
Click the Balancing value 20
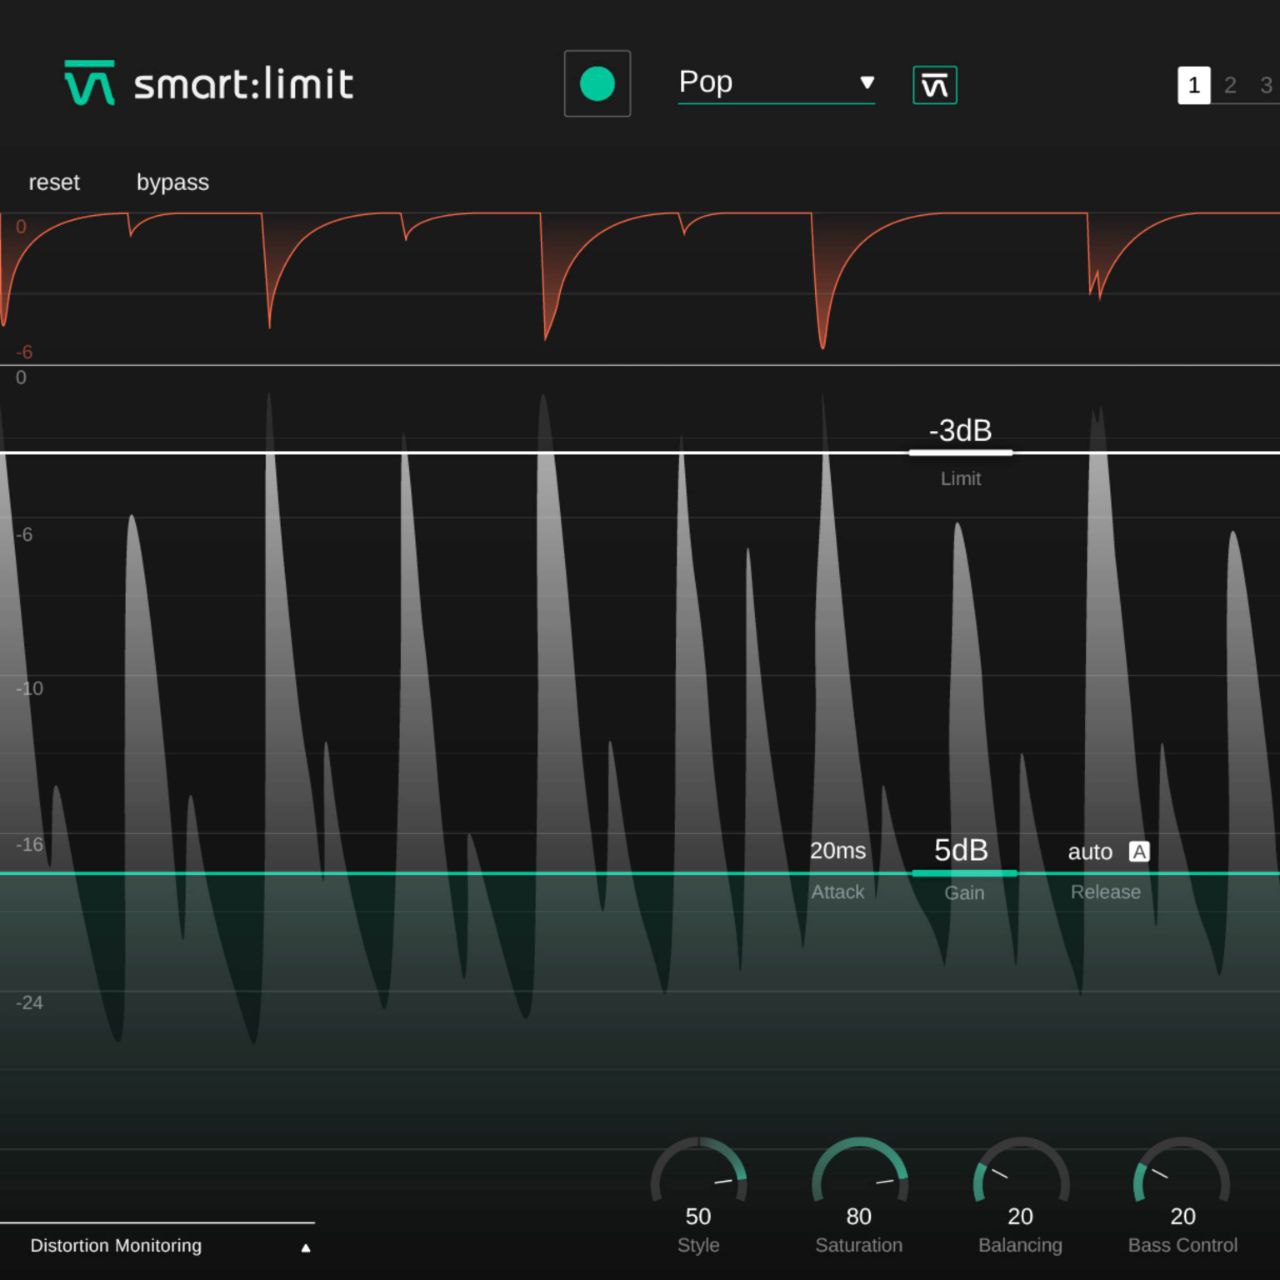[1020, 1216]
